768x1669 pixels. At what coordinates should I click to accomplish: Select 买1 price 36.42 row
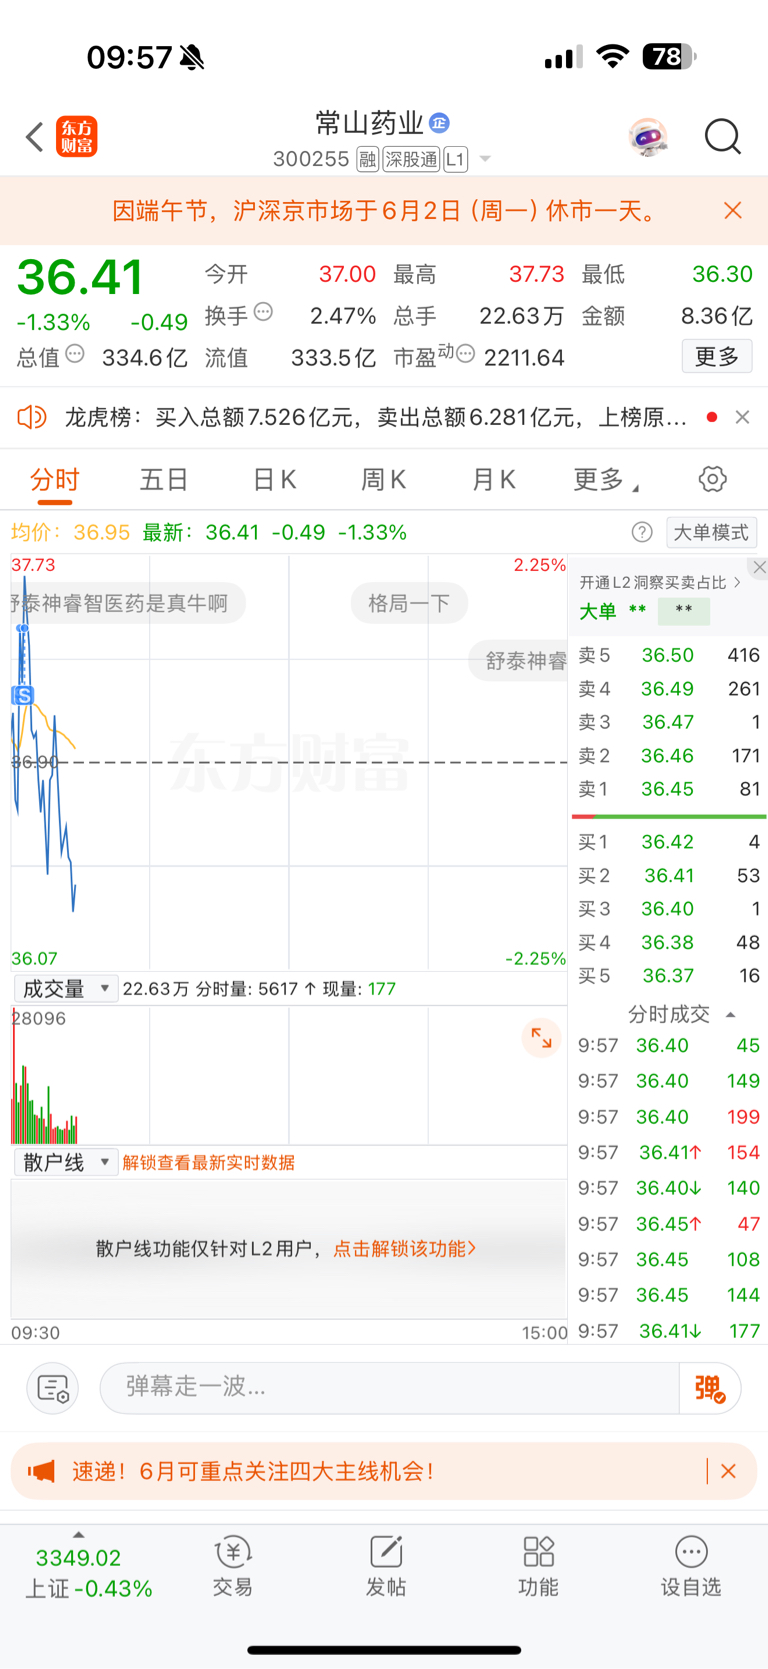[668, 842]
